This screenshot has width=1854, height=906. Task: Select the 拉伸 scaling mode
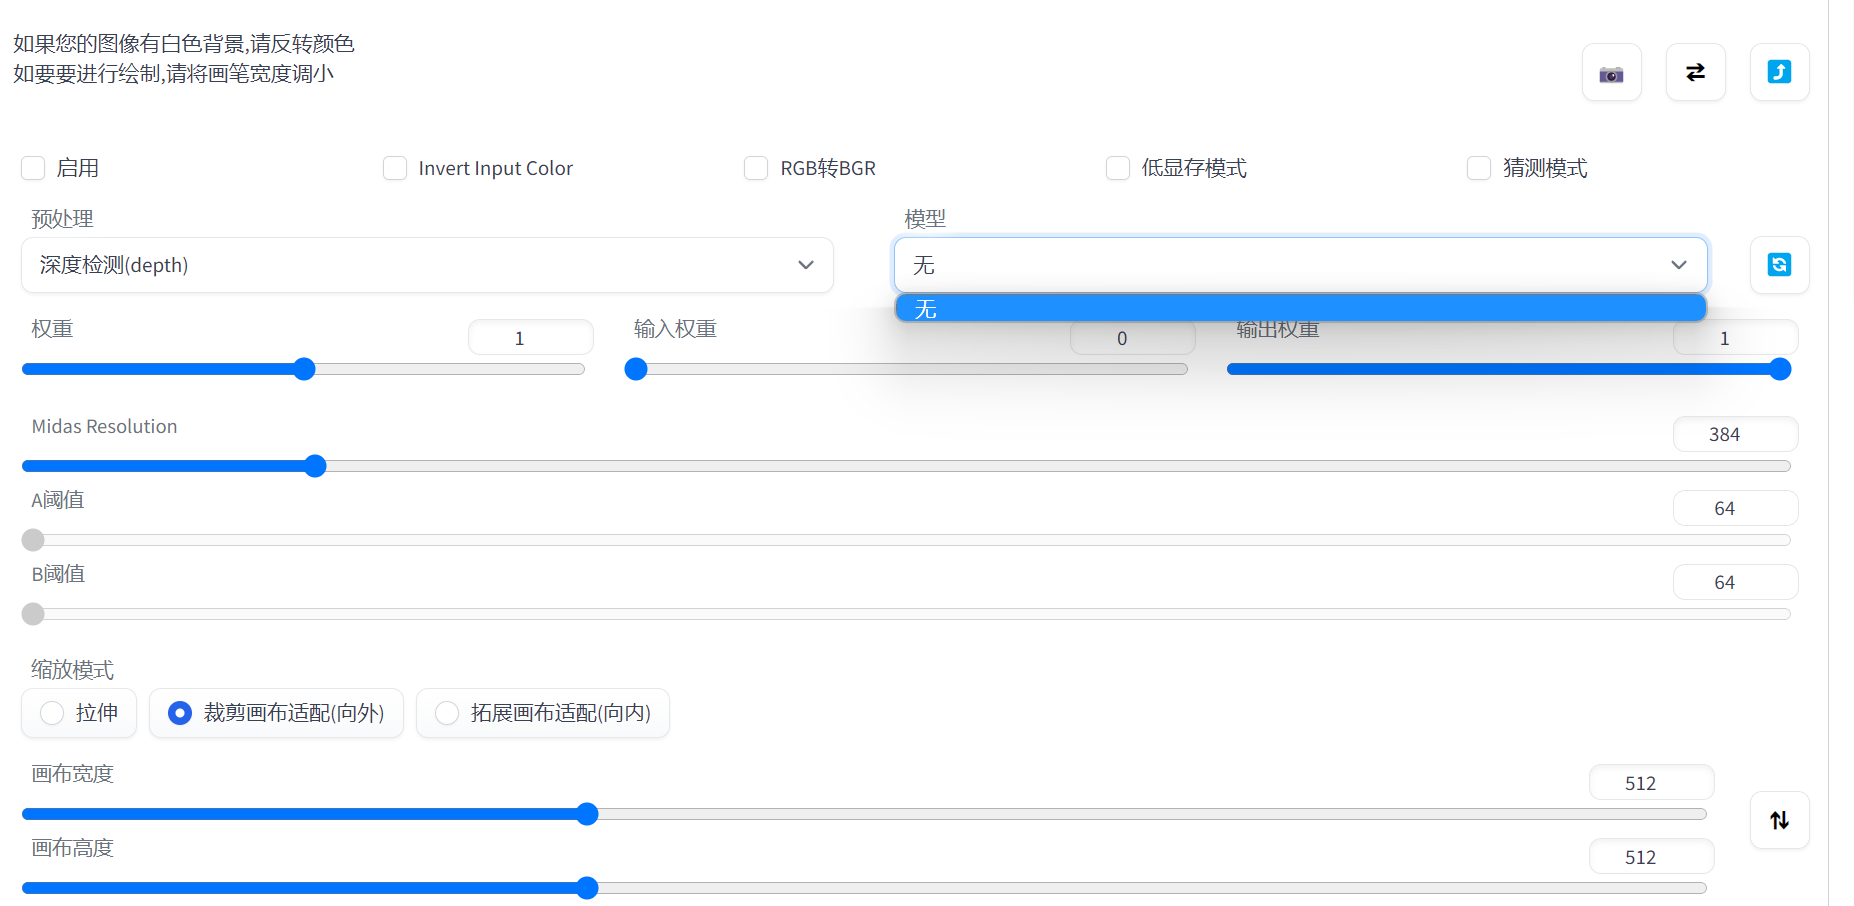tap(51, 713)
